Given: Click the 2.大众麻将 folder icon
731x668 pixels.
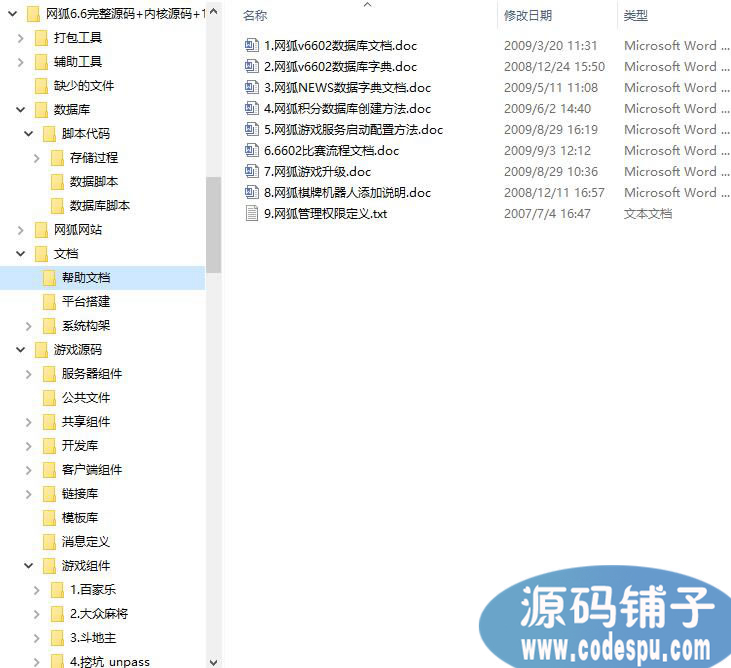Looking at the screenshot, I should [x=57, y=614].
